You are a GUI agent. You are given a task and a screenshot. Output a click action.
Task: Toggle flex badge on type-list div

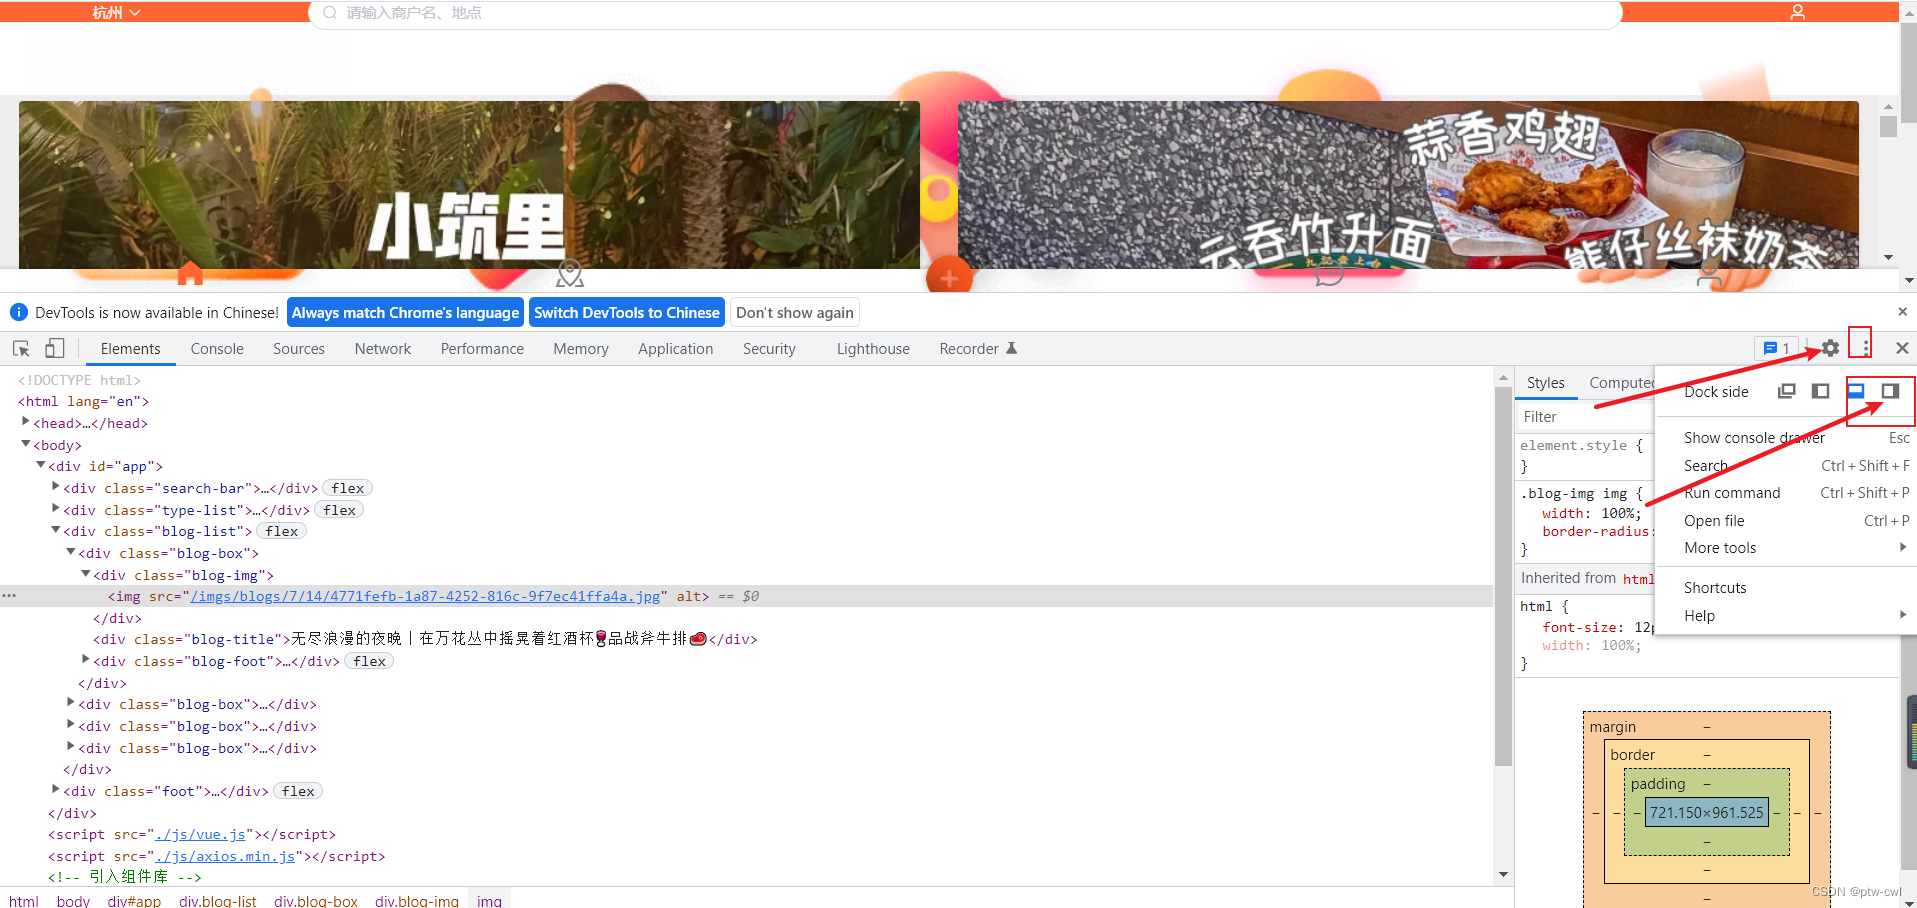340,510
